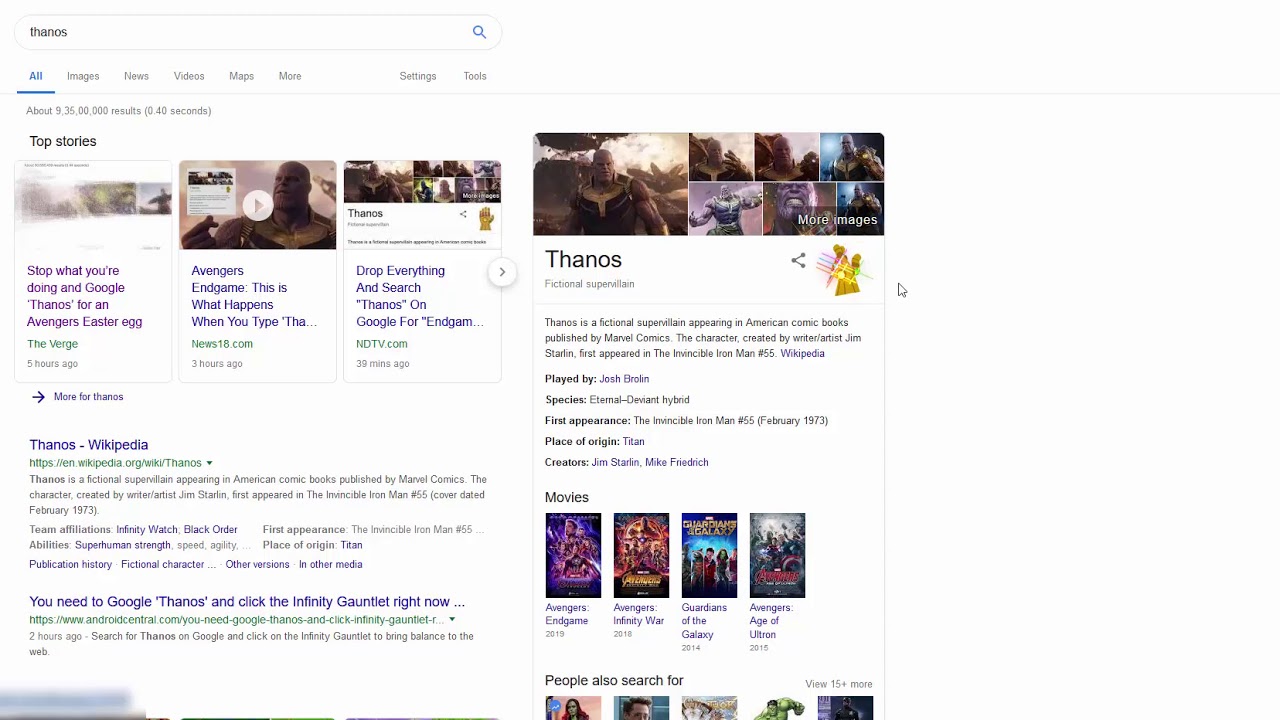Open androidcentral Infinity Gauntlet result title

247,602
